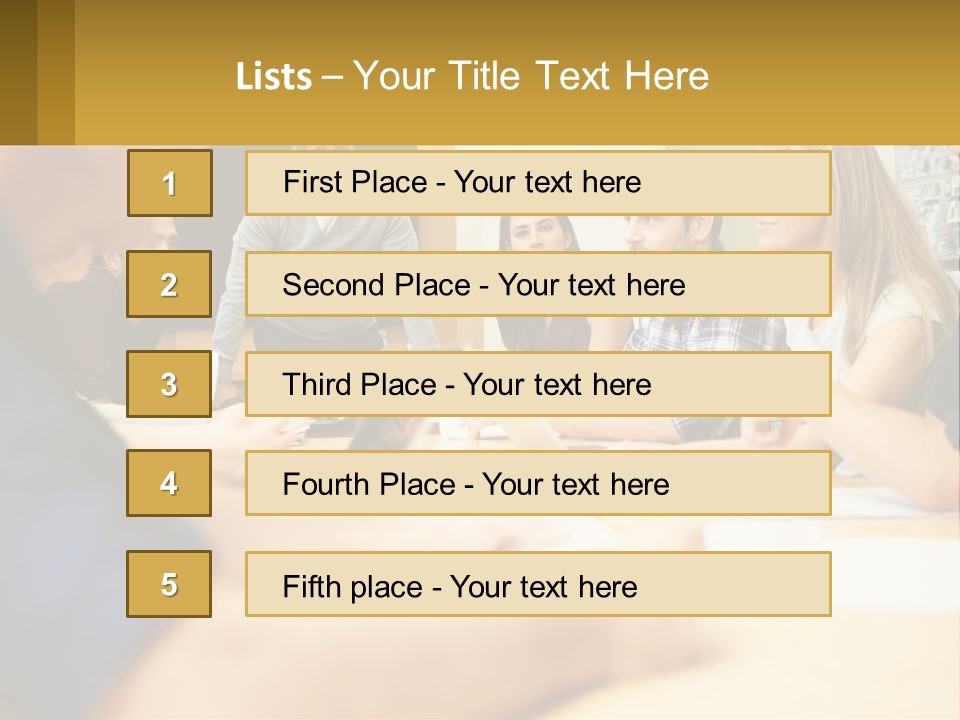
Task: Click the bold word Lists in title
Action: pos(274,77)
